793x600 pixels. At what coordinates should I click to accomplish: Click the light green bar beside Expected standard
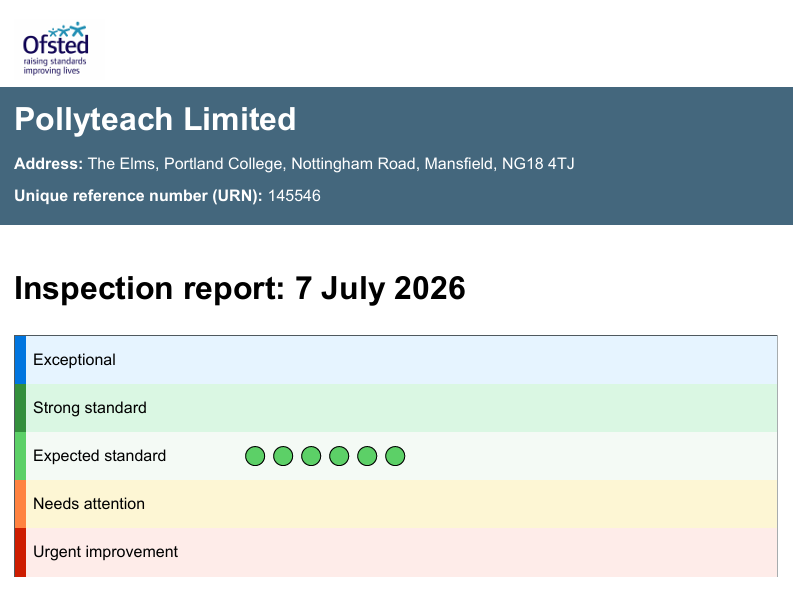click(20, 456)
